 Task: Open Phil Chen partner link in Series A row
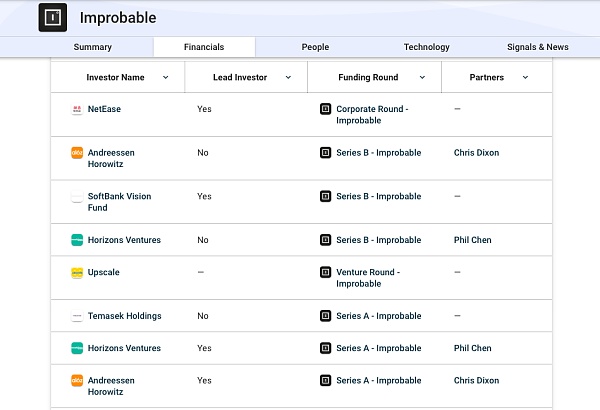click(x=472, y=348)
